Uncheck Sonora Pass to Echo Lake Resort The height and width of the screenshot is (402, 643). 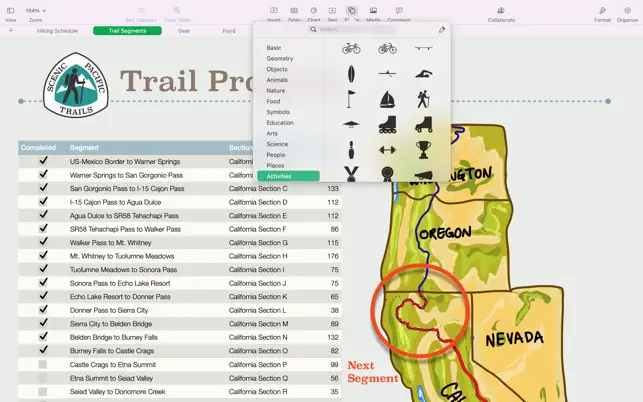tap(43, 282)
